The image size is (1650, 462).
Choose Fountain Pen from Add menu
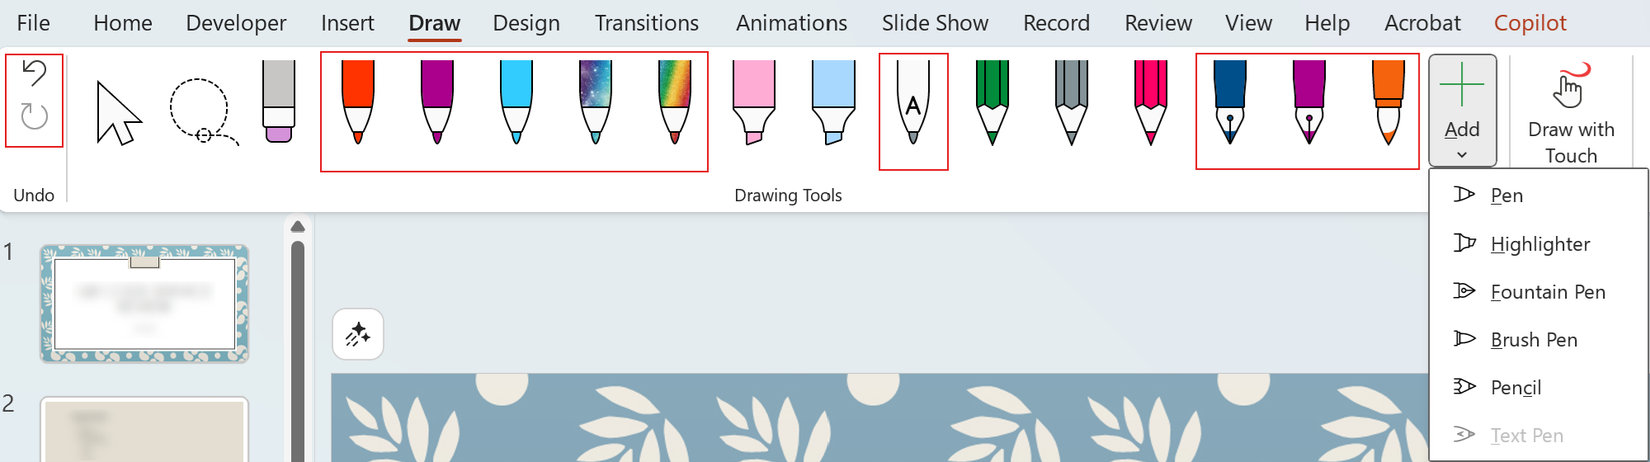1547,292
